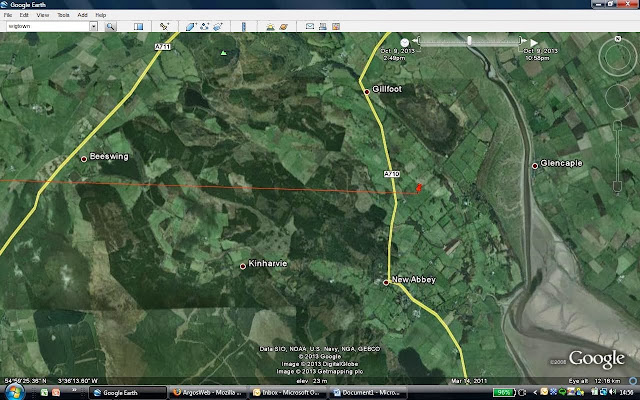Click the print icon in toolbar
The width and height of the screenshot is (640, 400).
point(322,27)
